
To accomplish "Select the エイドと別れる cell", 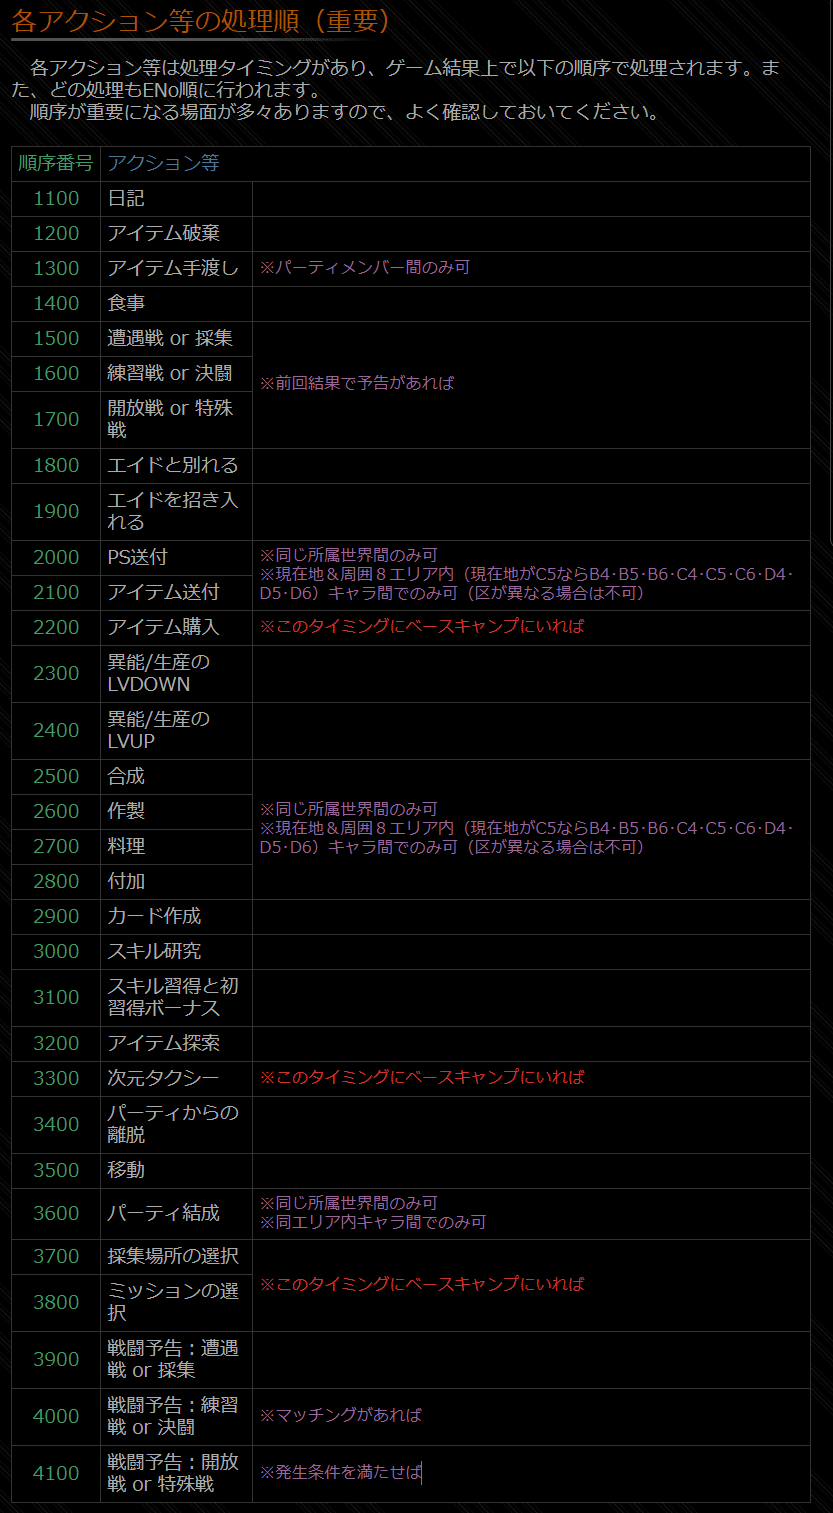I will (176, 466).
